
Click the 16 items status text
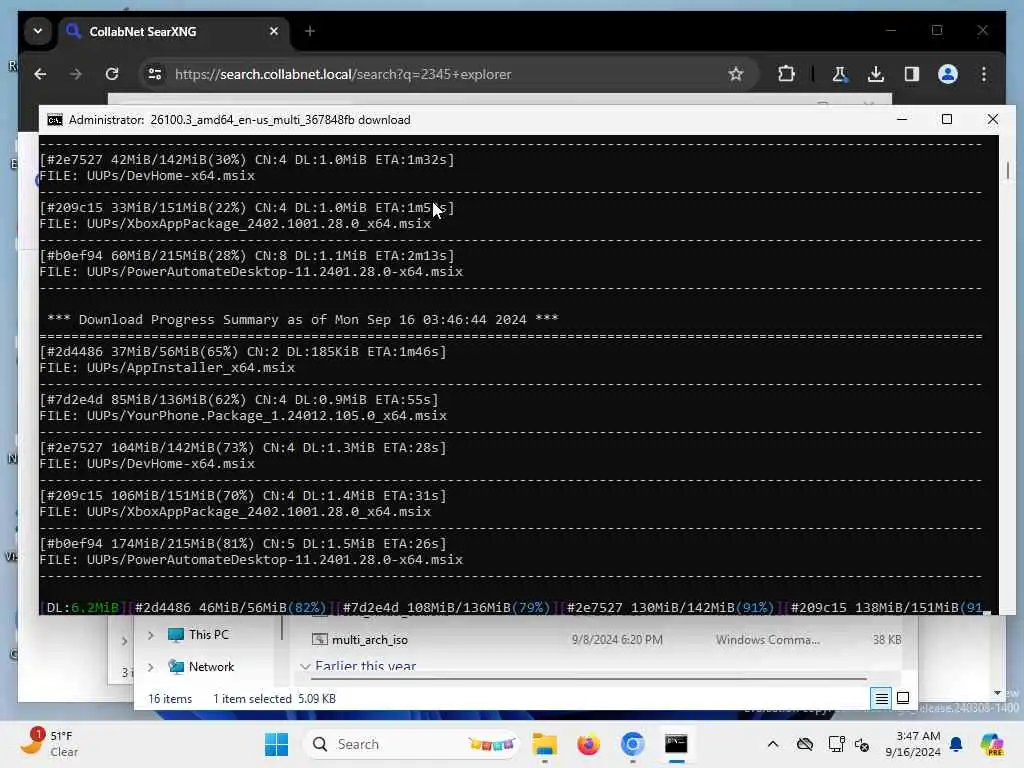click(170, 699)
